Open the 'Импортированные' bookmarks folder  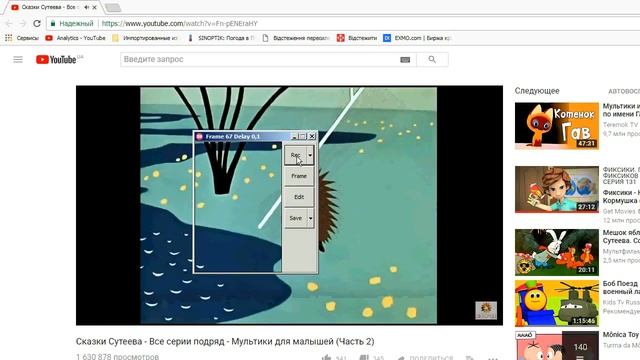click(x=145, y=38)
